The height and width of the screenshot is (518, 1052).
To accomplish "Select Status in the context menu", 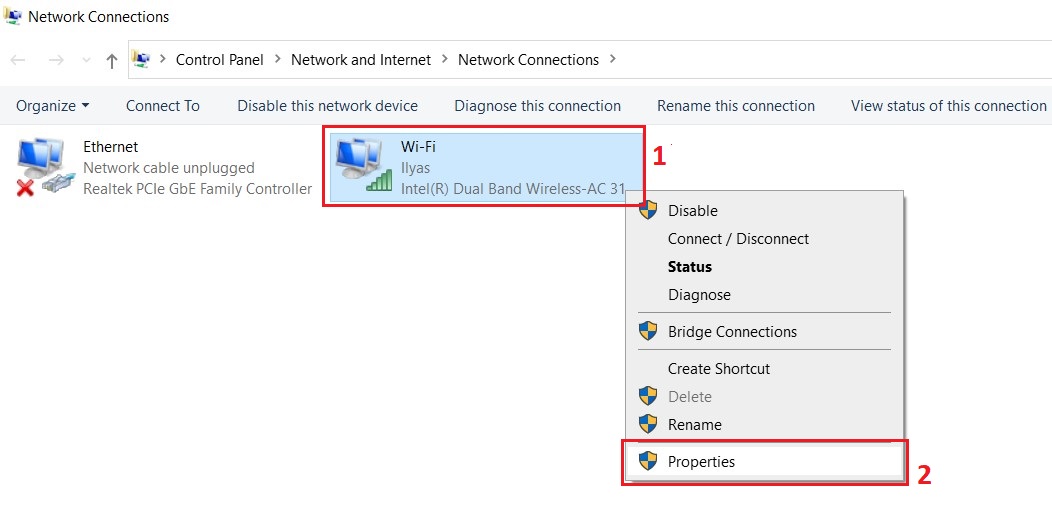I will click(x=690, y=267).
